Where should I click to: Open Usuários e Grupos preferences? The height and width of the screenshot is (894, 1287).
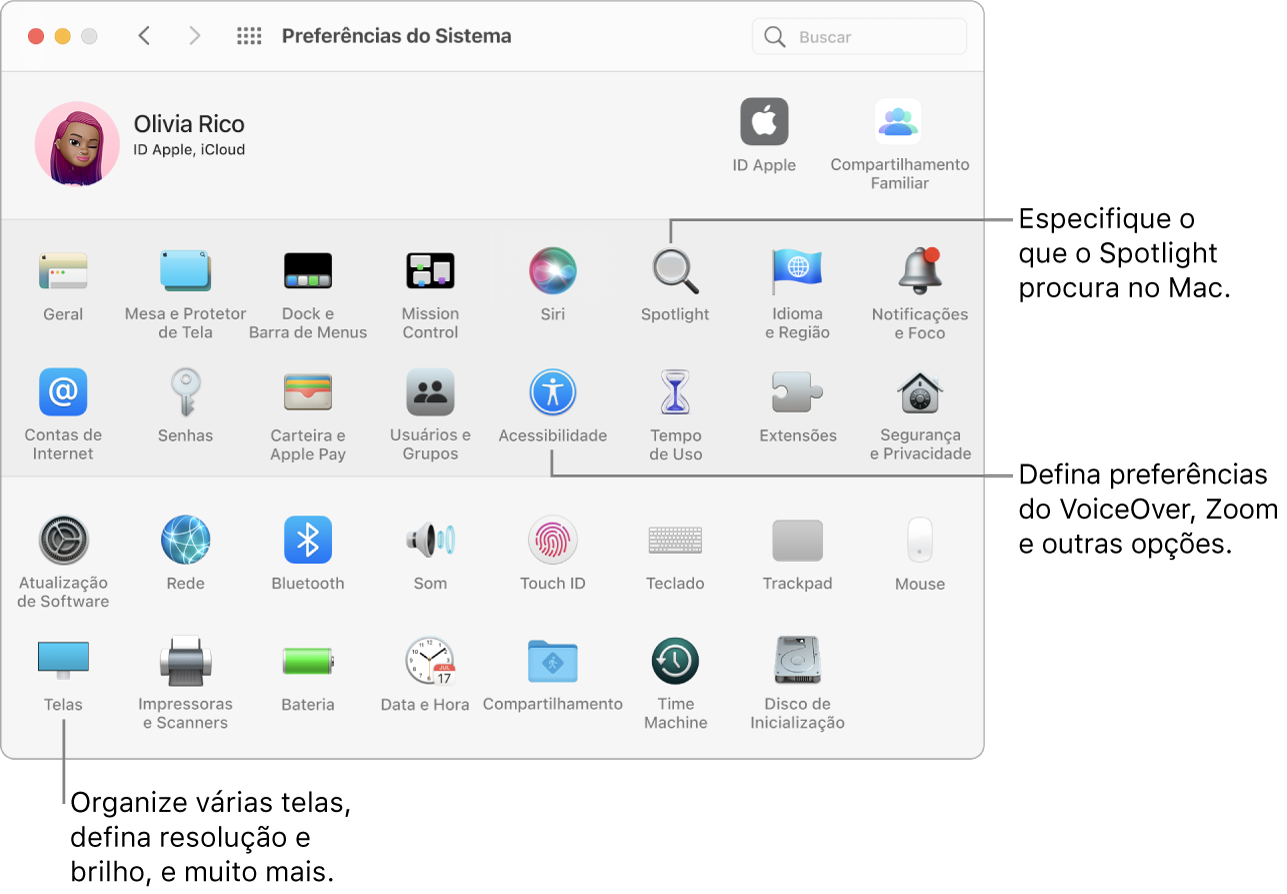tap(430, 392)
